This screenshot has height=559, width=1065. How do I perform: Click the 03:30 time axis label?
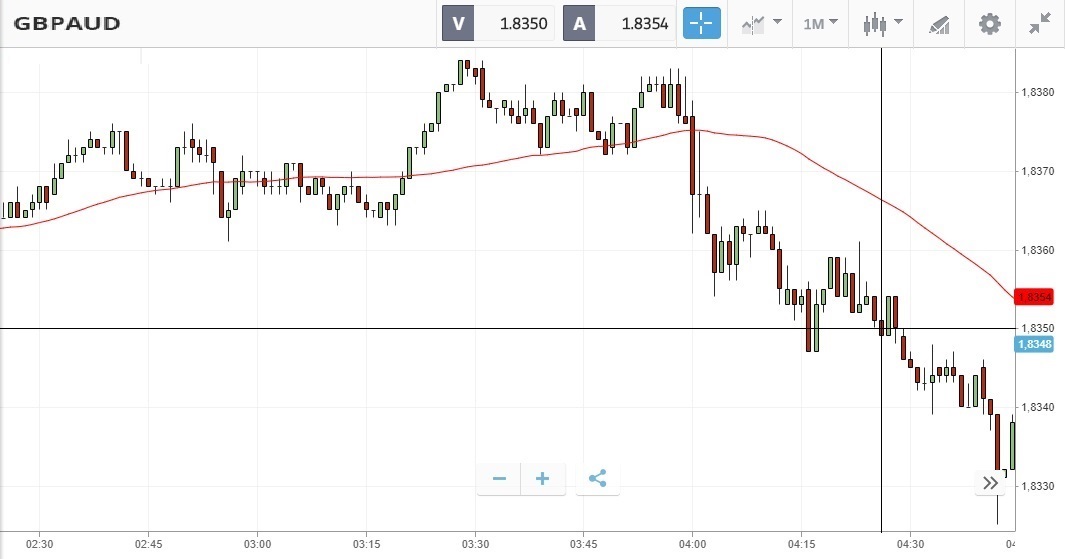475,544
